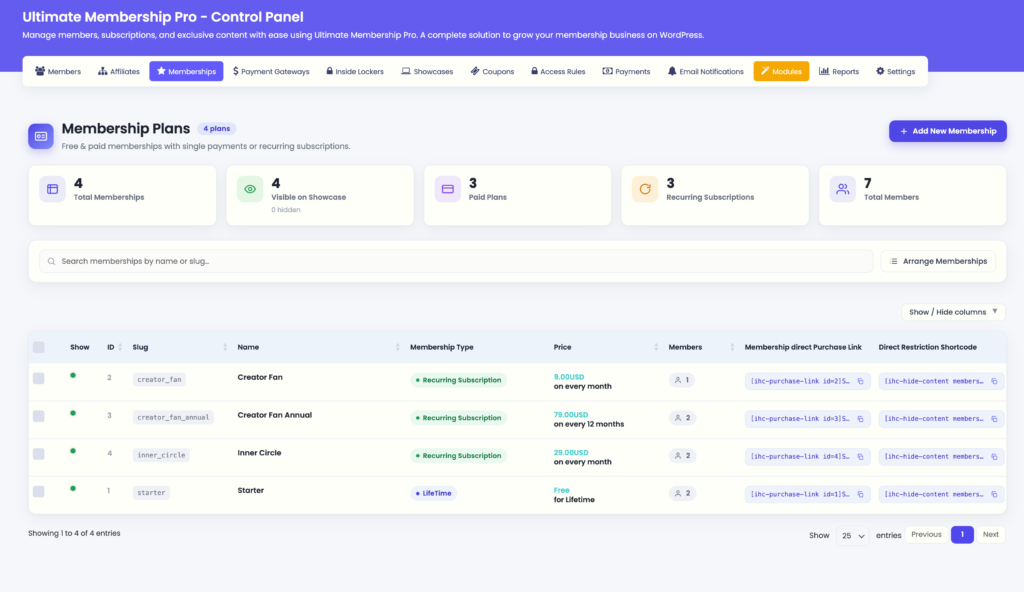The height and width of the screenshot is (592, 1024).
Task: Open members count badge for Creator Fan
Action: (x=682, y=380)
